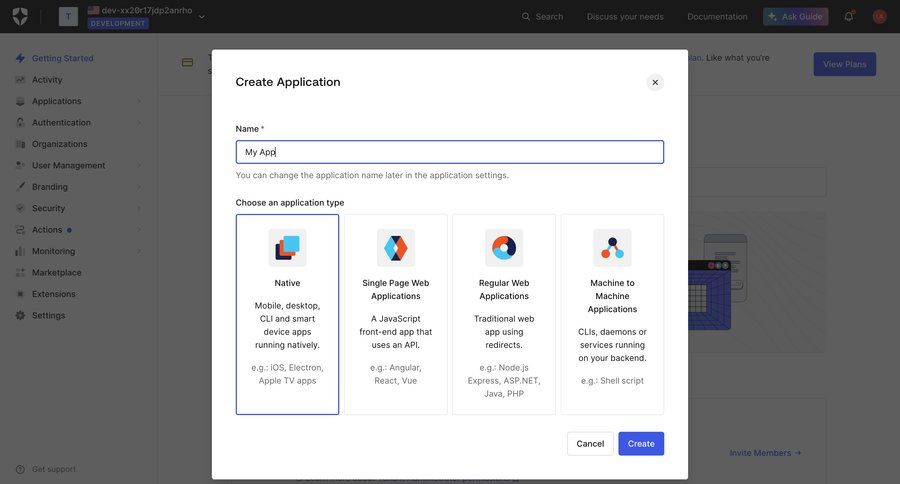The image size is (900, 484).
Task: Open Activity in sidebar
Action: 47,80
